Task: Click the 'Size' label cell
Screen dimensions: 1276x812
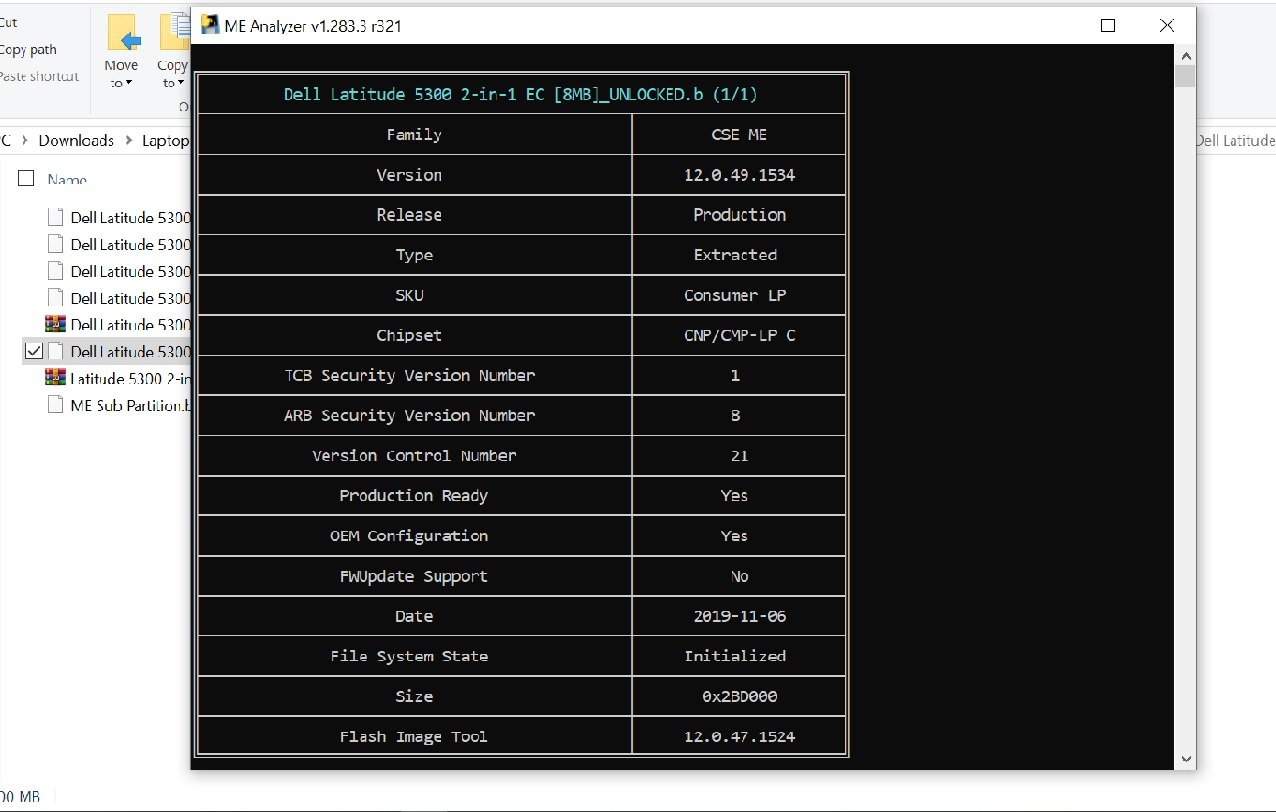Action: [414, 696]
